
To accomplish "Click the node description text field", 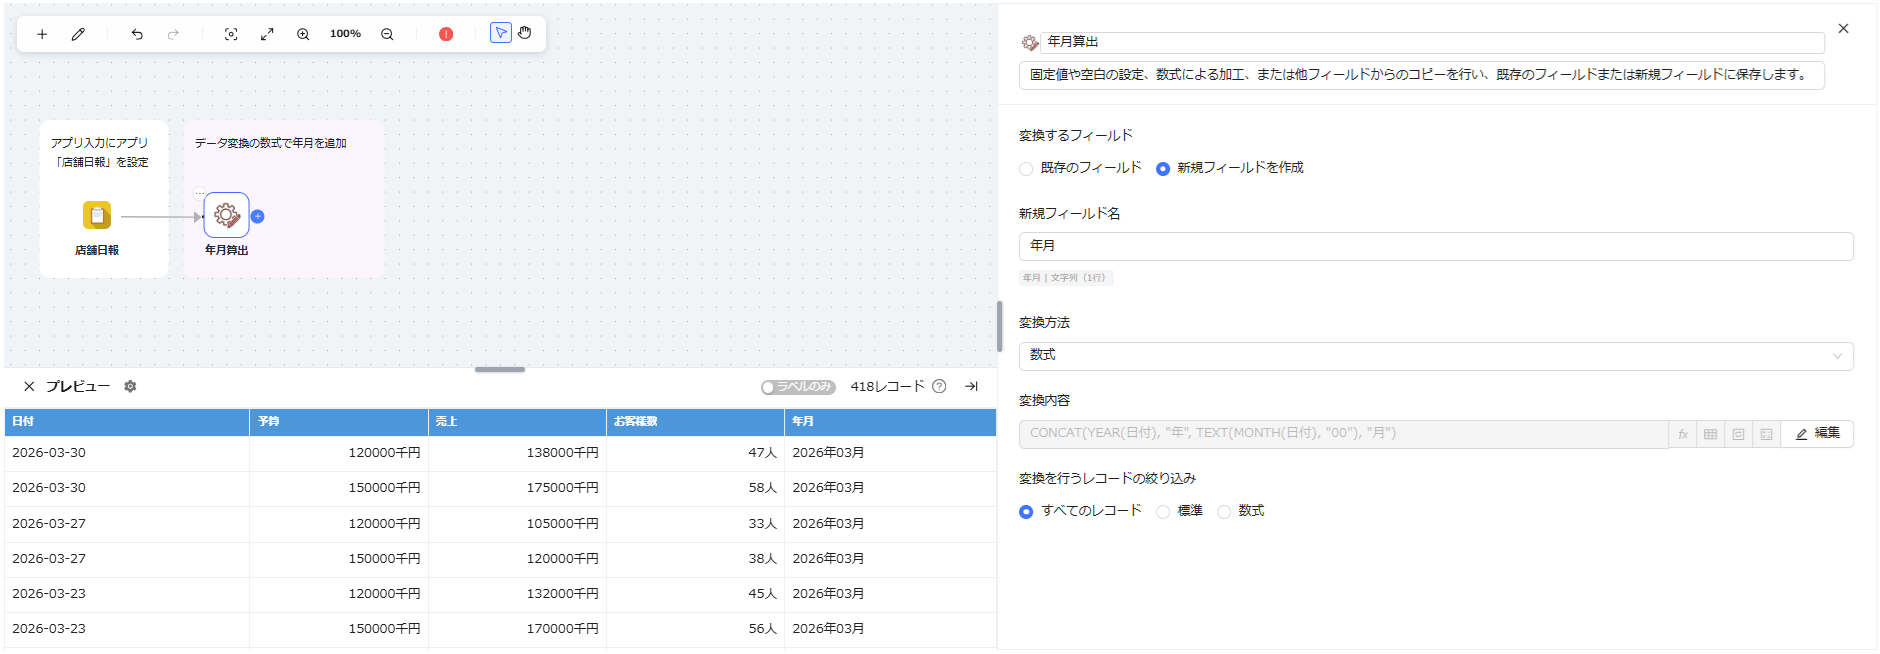I will 1422,75.
